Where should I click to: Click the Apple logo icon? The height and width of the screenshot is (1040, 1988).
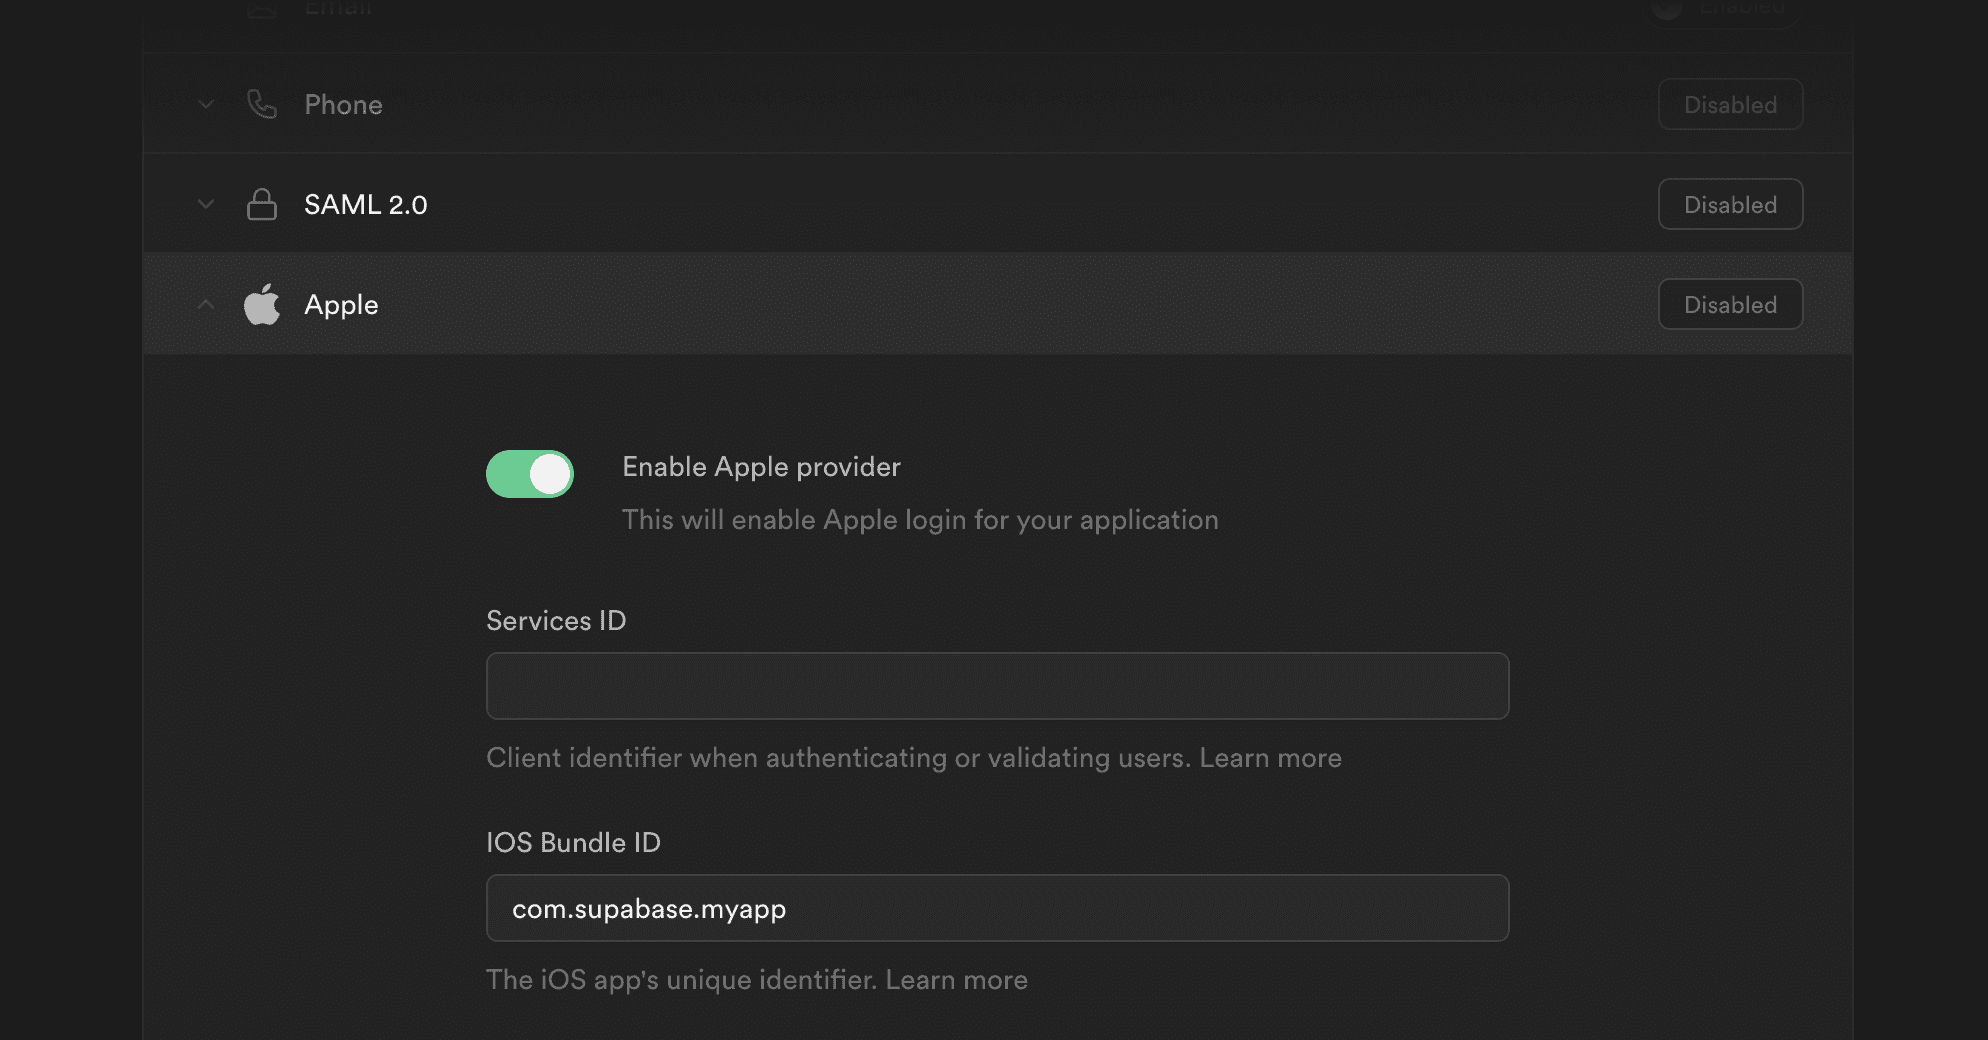pyautogui.click(x=261, y=304)
